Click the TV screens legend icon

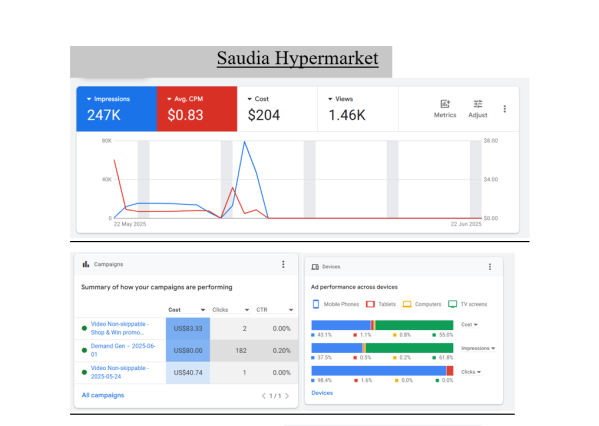(x=452, y=304)
